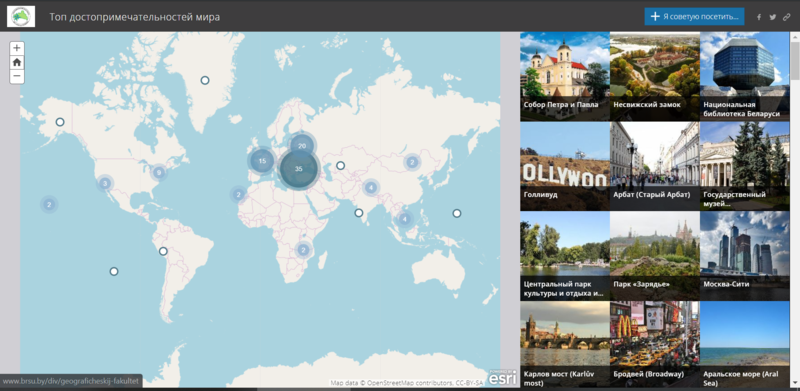Click the esri logo on the map

pos(502,378)
